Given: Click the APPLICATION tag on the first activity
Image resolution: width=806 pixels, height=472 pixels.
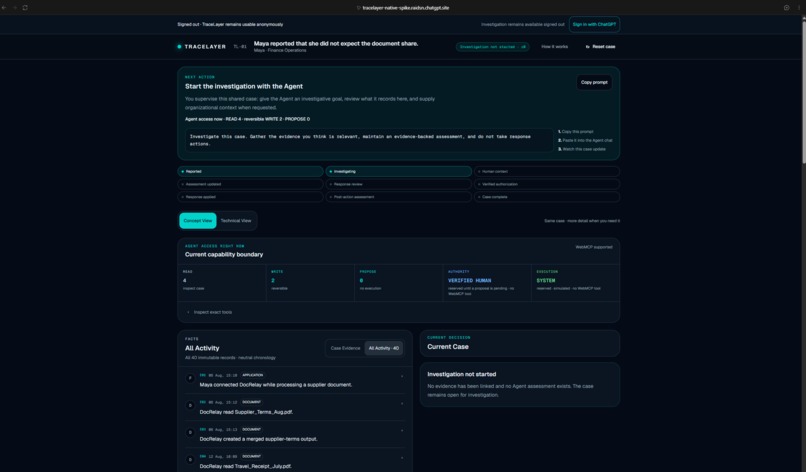Looking at the screenshot, I should (252, 375).
